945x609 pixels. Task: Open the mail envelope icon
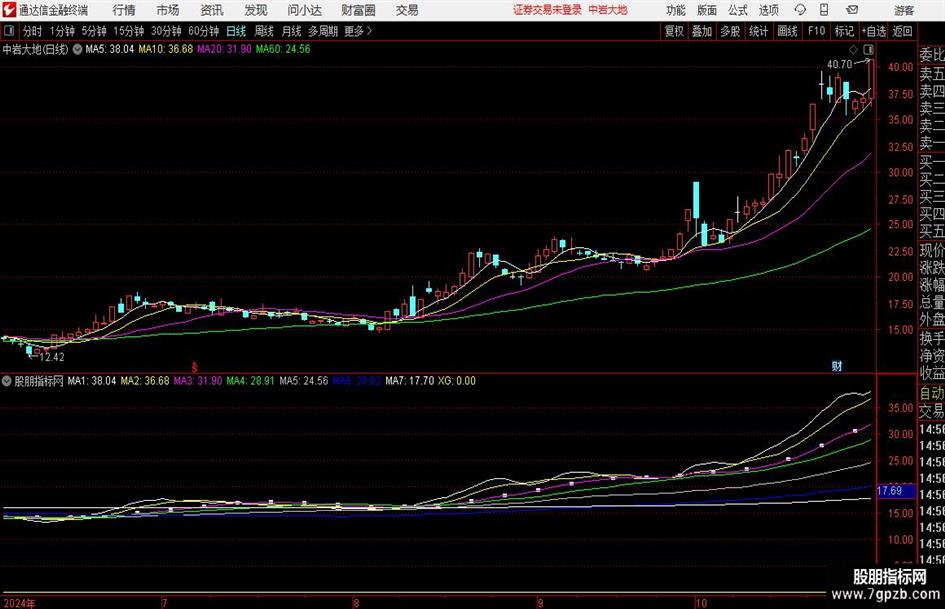point(852,10)
